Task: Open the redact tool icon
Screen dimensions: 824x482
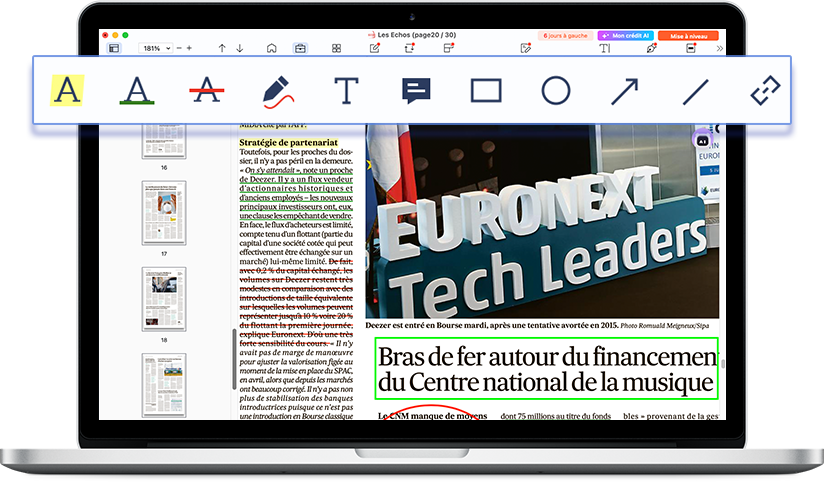Action: pos(691,48)
